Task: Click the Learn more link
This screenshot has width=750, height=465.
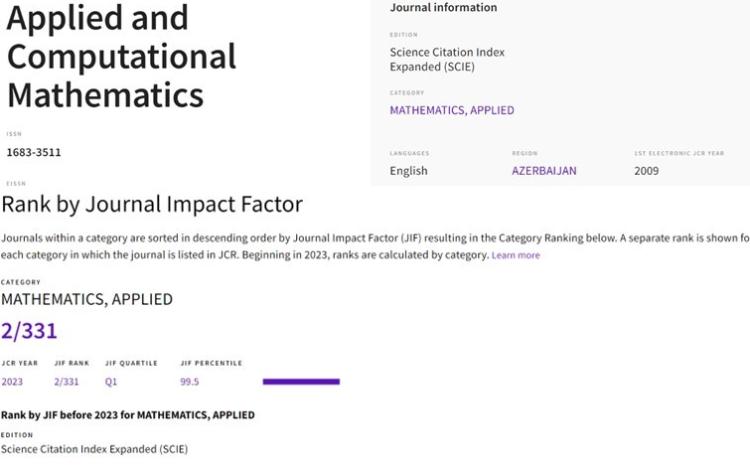Action: pyautogui.click(x=516, y=256)
